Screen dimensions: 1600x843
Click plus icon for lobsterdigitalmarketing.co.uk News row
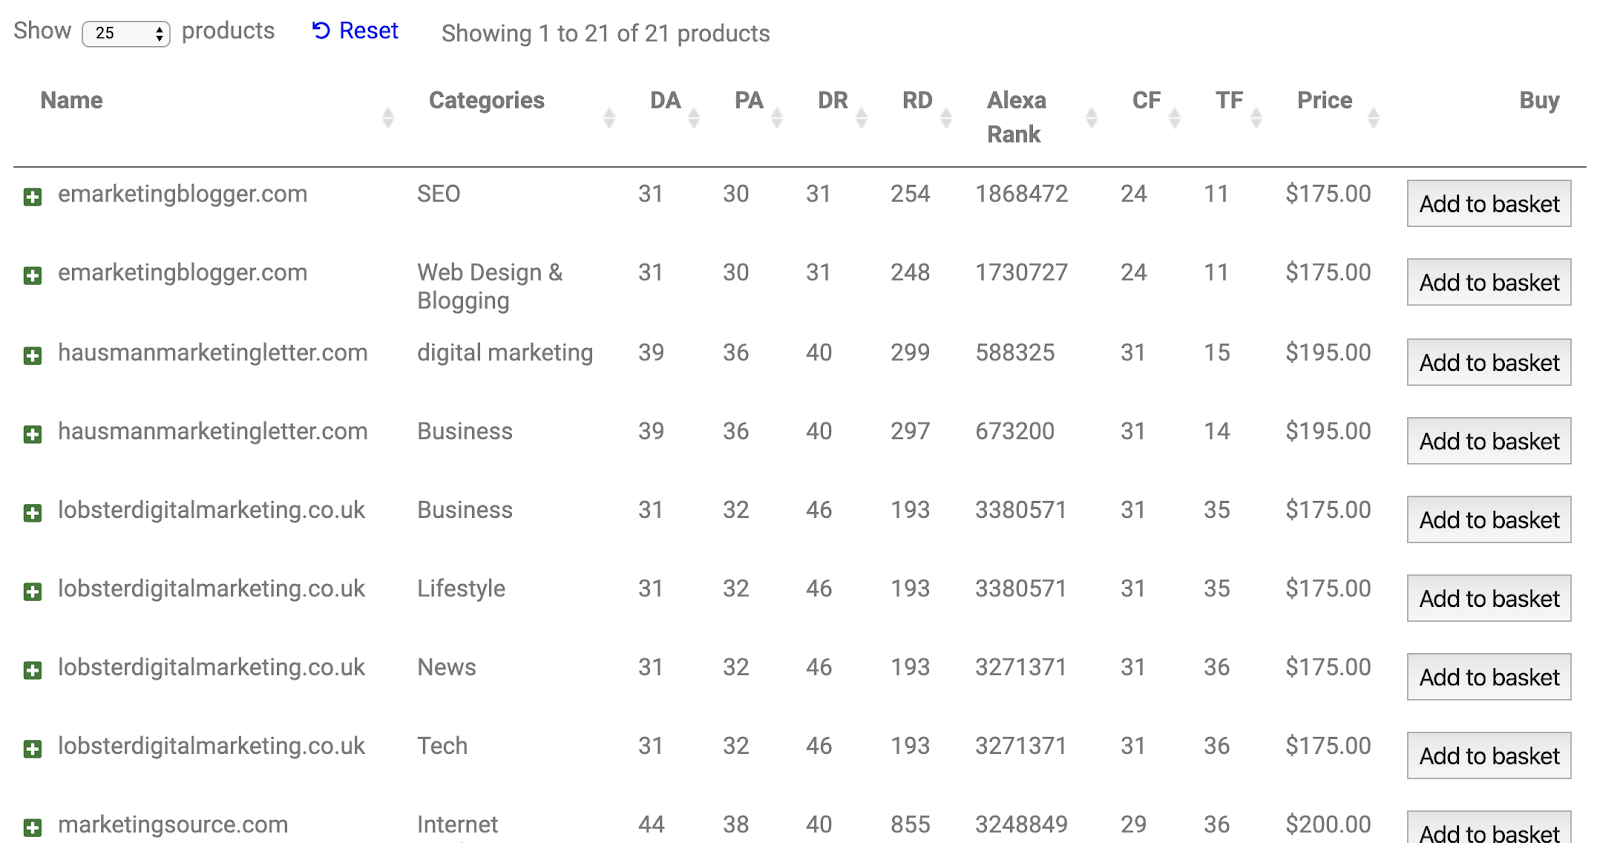(33, 670)
